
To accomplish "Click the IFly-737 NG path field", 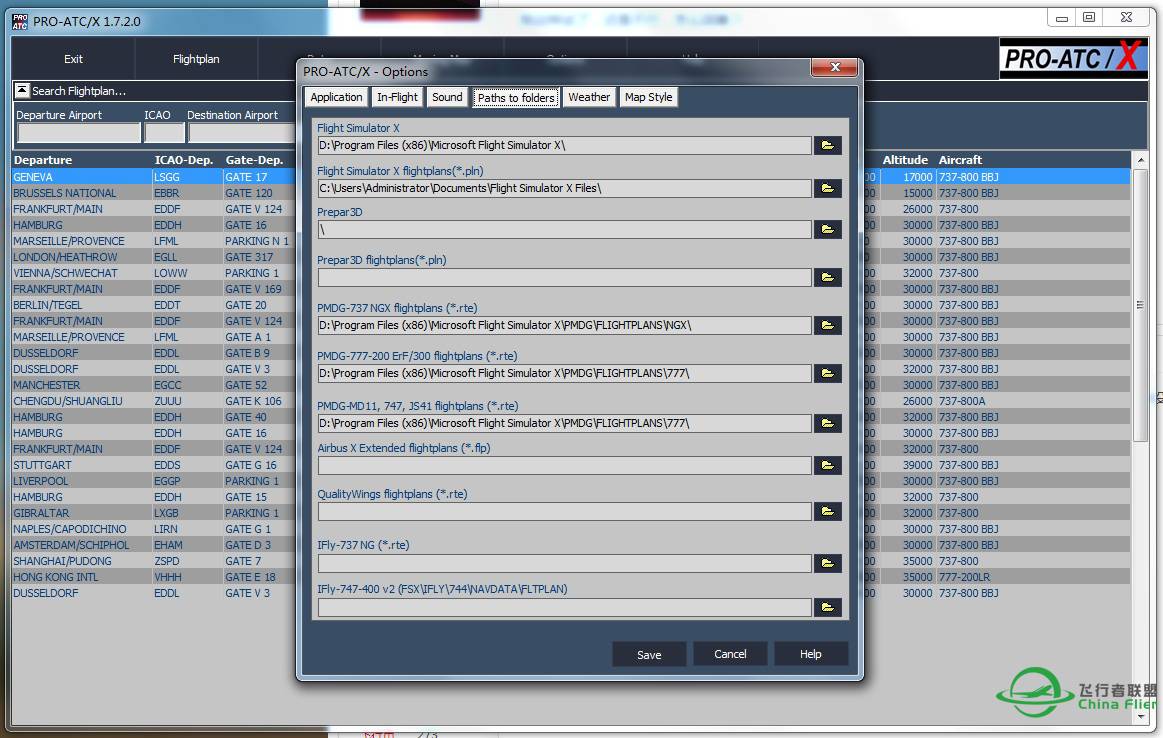I will point(564,564).
